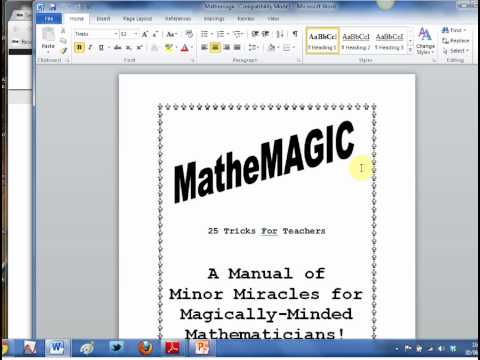Select Center alignment
Image resolution: width=480 pixels, height=360 pixels.
click(215, 47)
